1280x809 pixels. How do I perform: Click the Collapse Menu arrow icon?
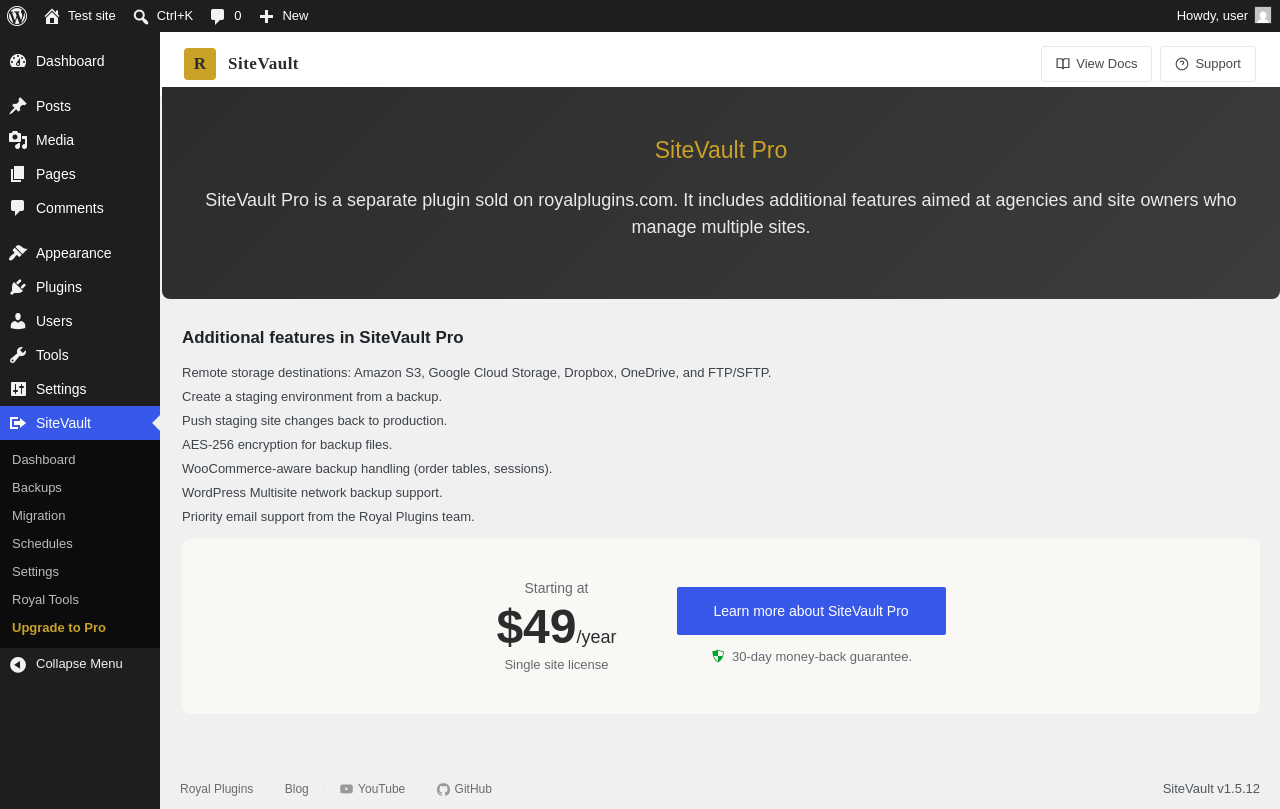18,664
